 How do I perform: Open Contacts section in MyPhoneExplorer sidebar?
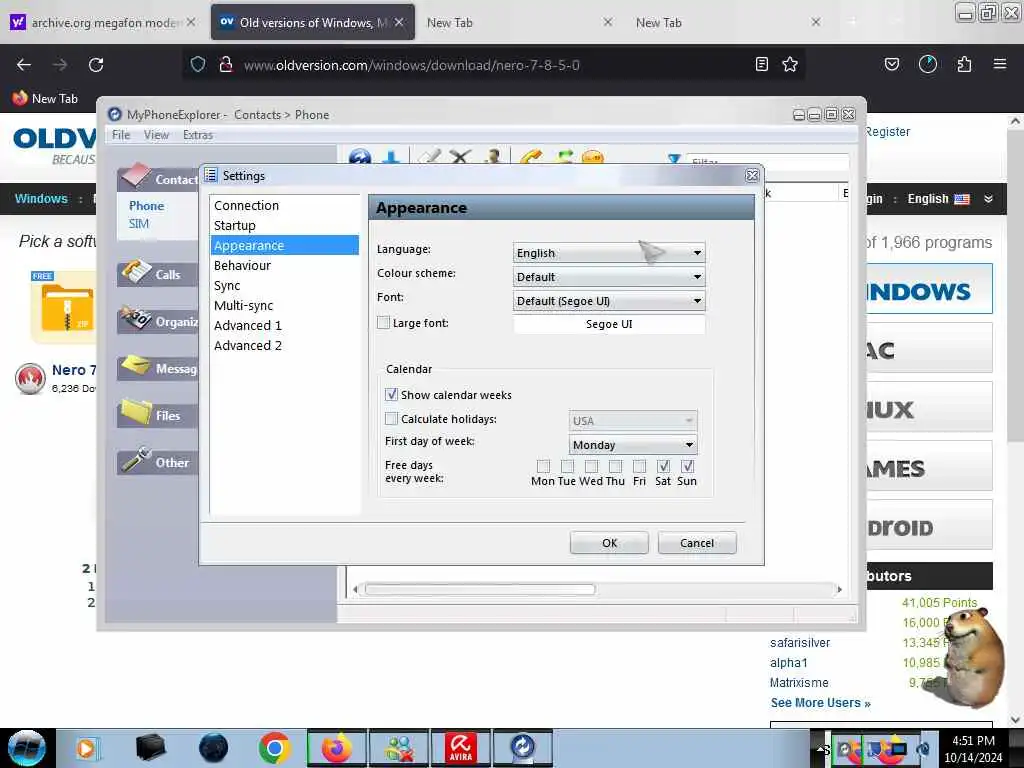pos(158,178)
